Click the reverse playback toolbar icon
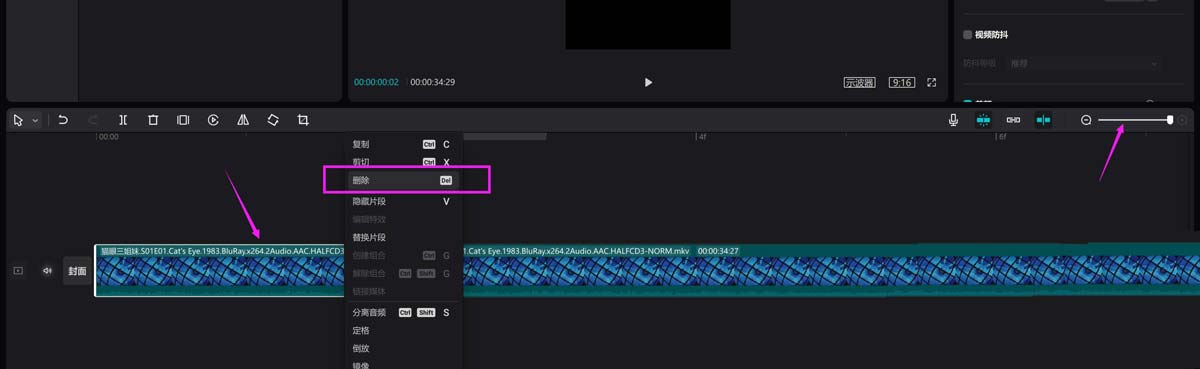 pos(213,120)
